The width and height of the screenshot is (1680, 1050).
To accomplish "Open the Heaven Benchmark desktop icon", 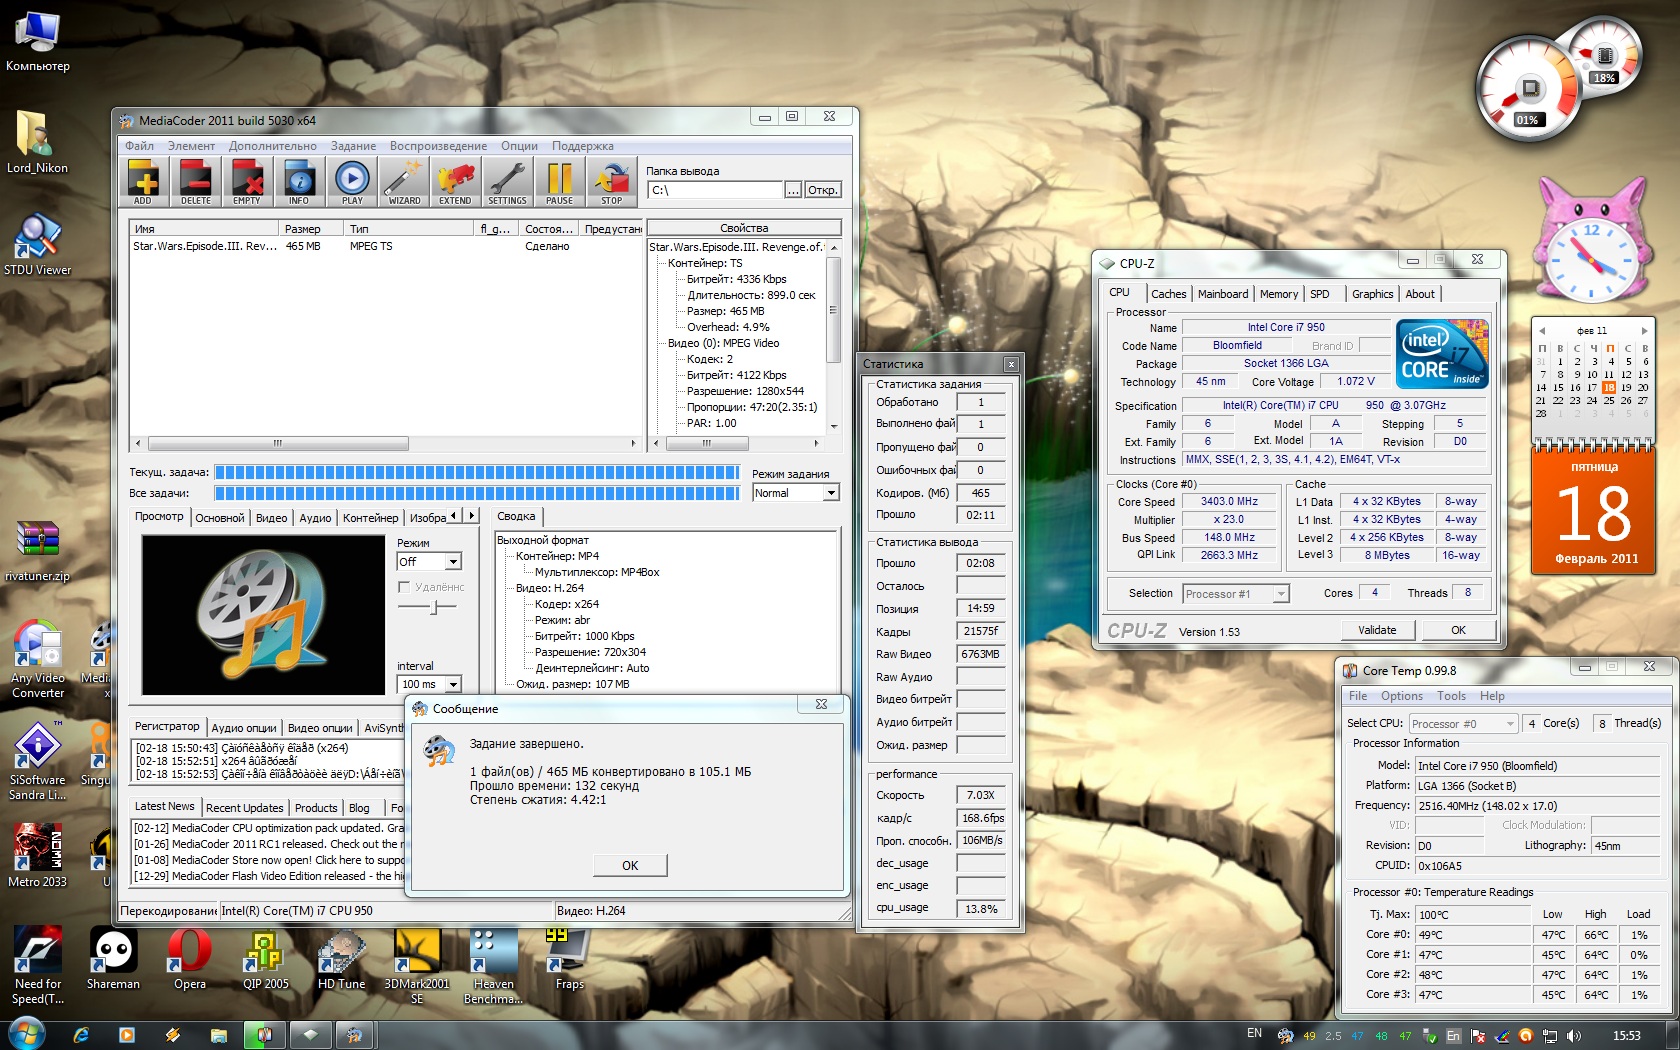I will pyautogui.click(x=494, y=965).
